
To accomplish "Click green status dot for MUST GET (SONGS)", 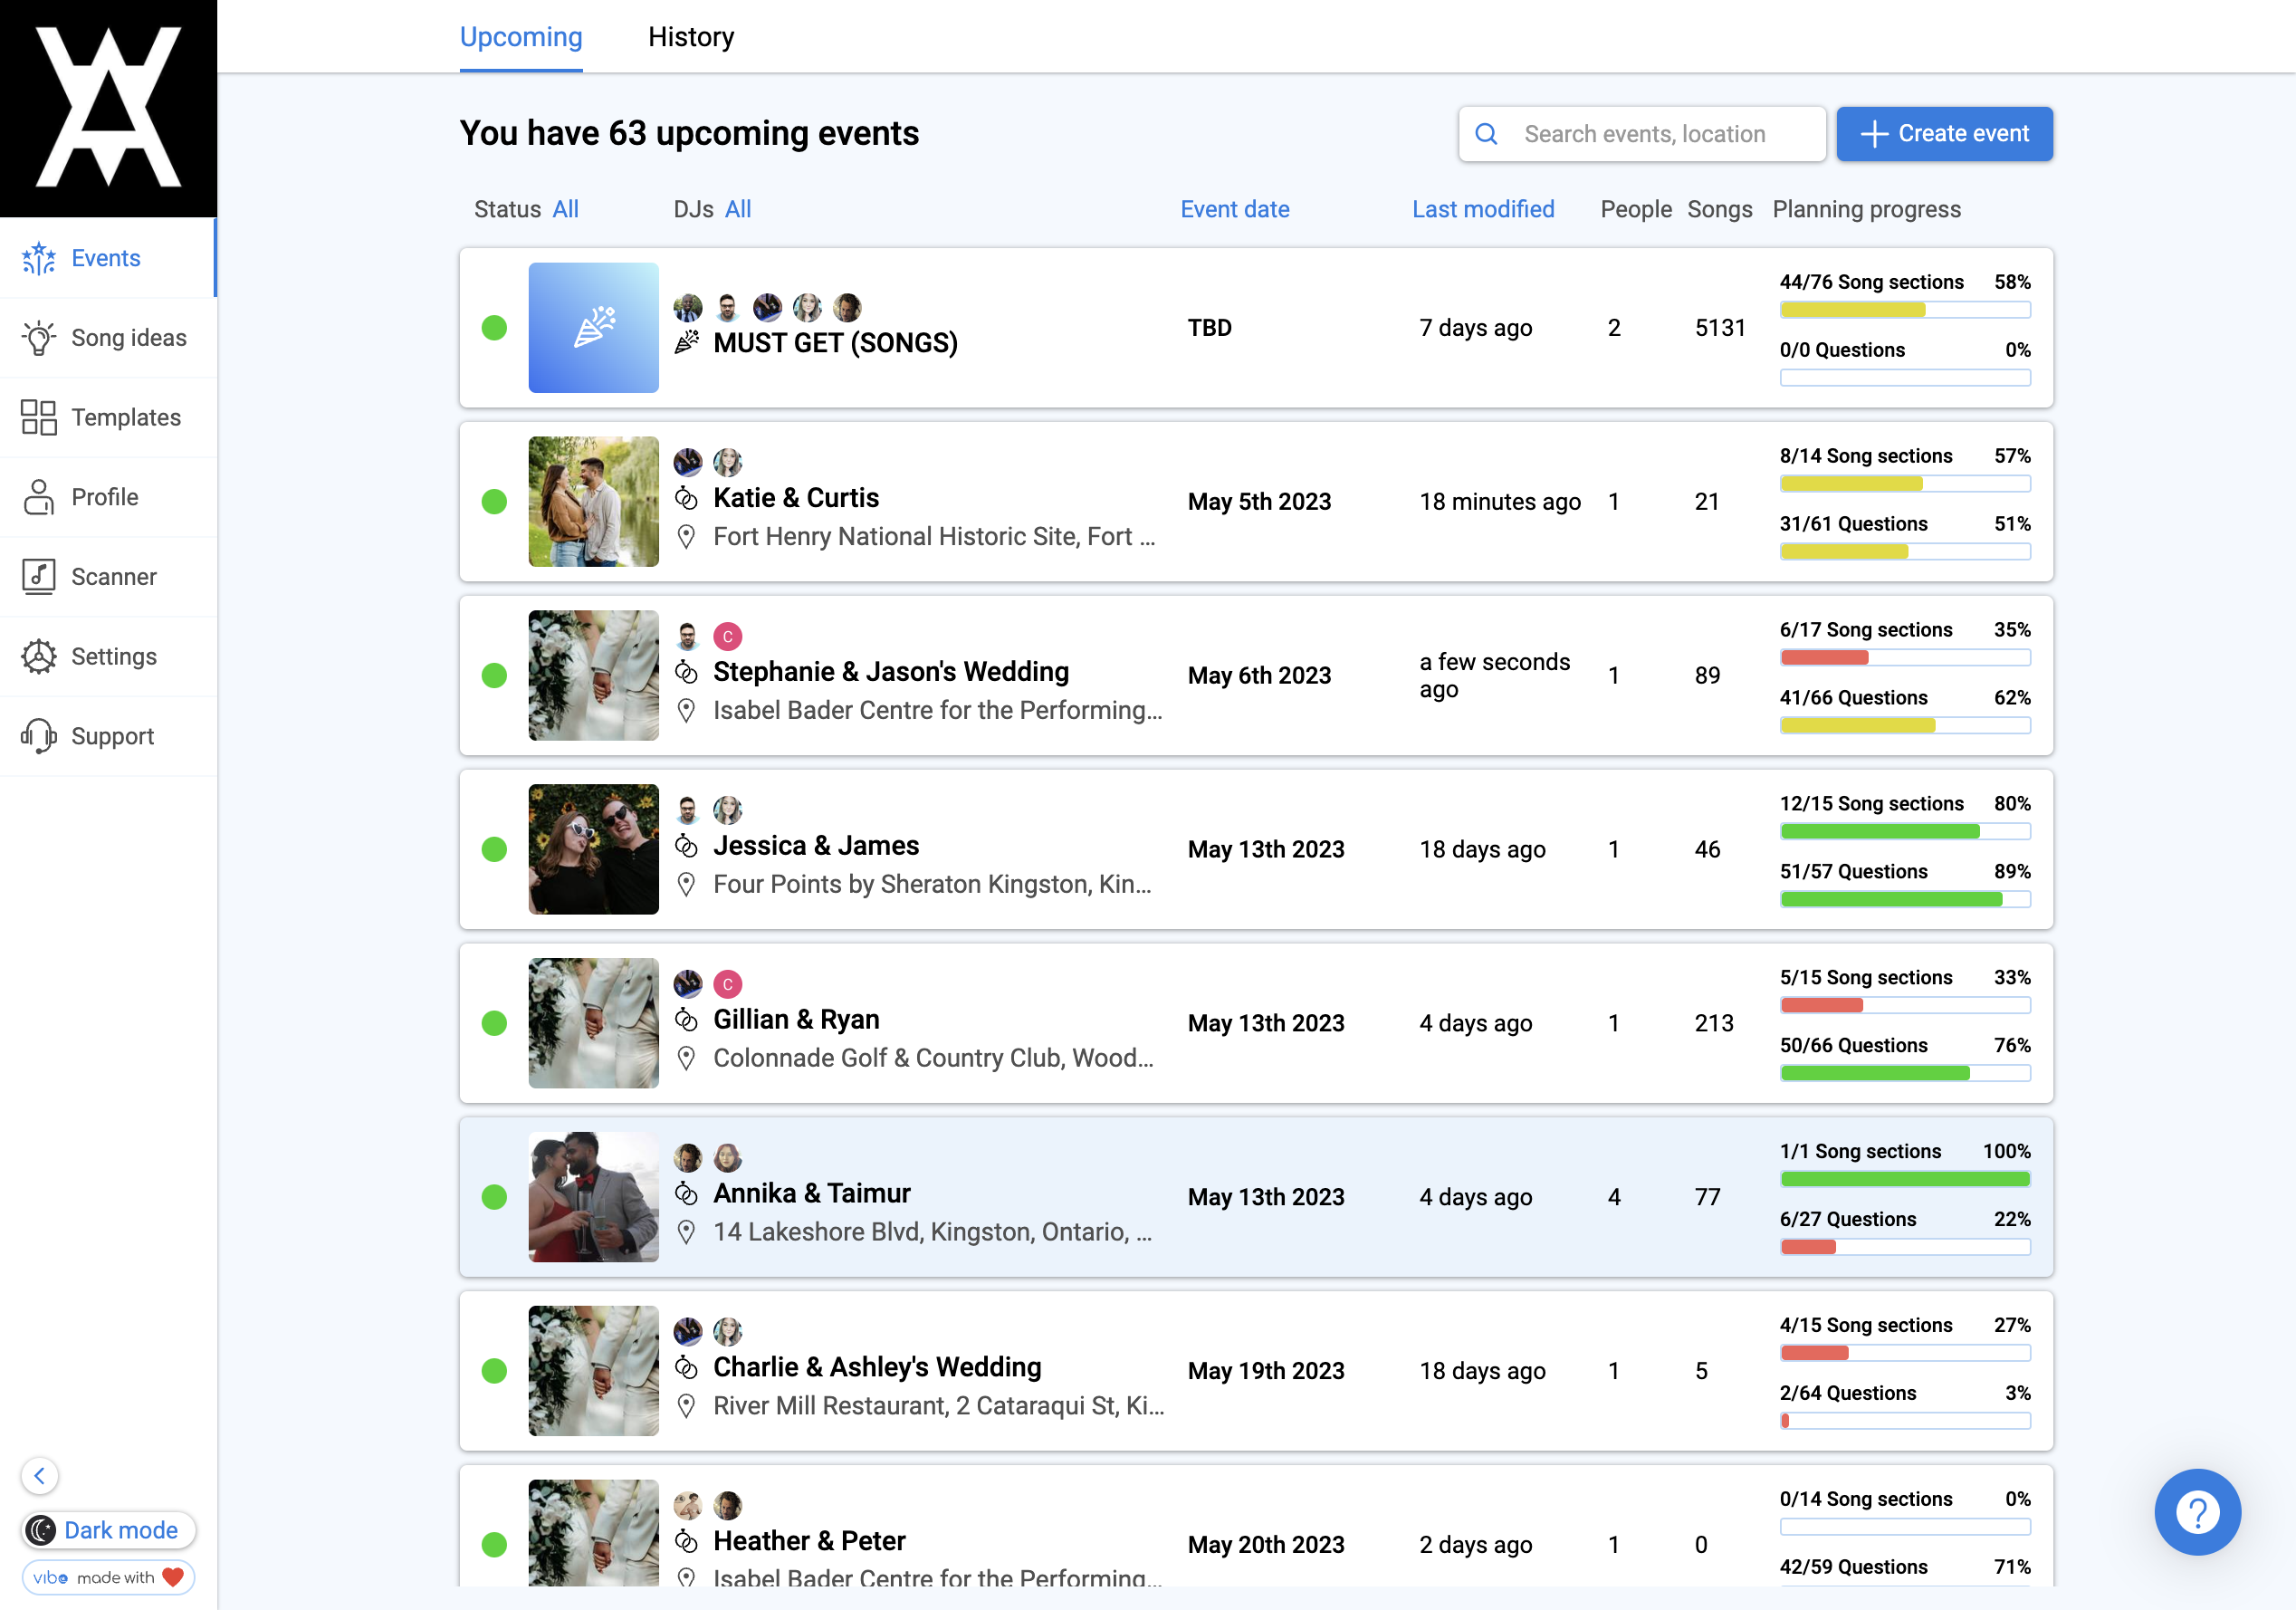I will (x=494, y=328).
